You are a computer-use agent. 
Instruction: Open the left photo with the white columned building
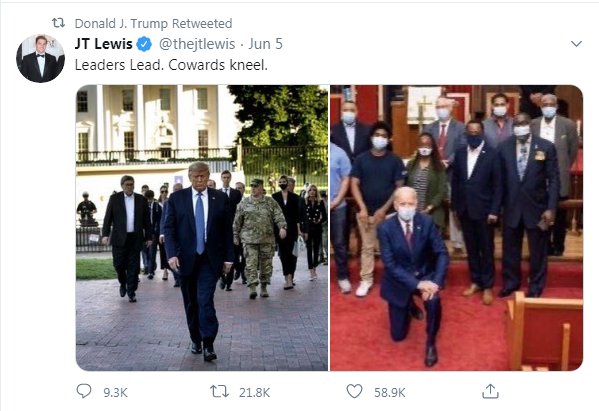(202, 228)
